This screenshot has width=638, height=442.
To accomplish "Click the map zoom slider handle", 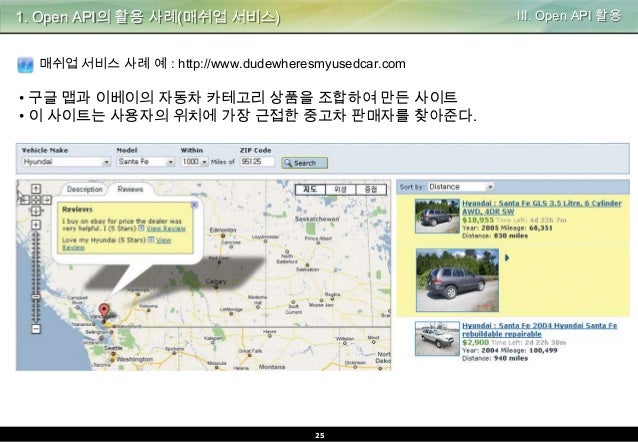I will click(36, 297).
